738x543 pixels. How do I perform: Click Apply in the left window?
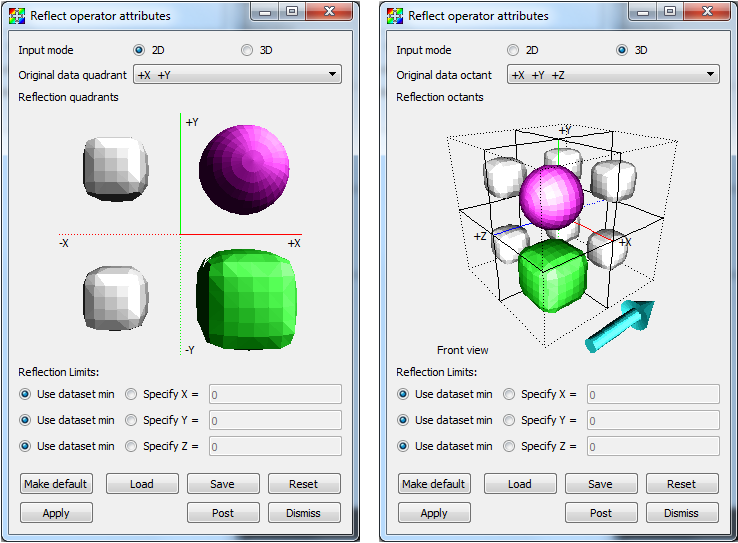coord(56,513)
